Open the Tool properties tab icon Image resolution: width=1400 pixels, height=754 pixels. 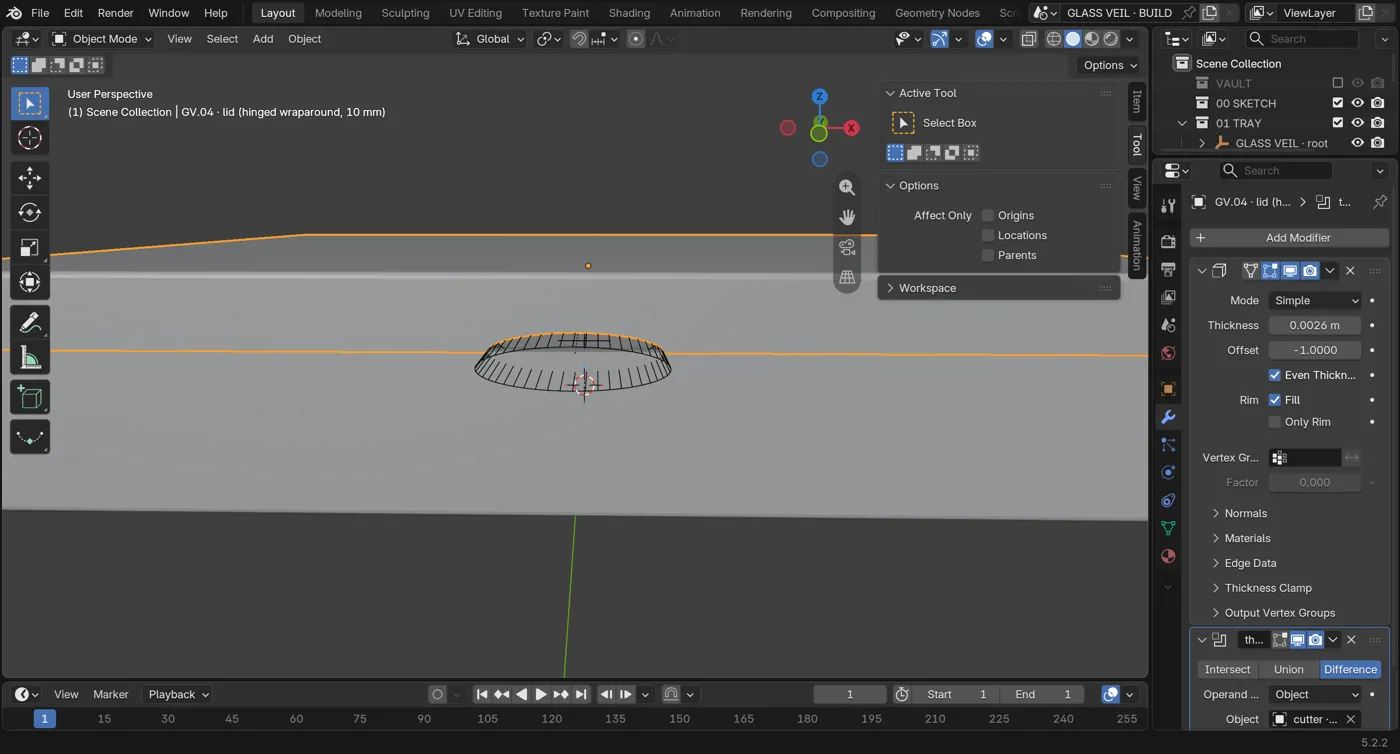click(1168, 206)
